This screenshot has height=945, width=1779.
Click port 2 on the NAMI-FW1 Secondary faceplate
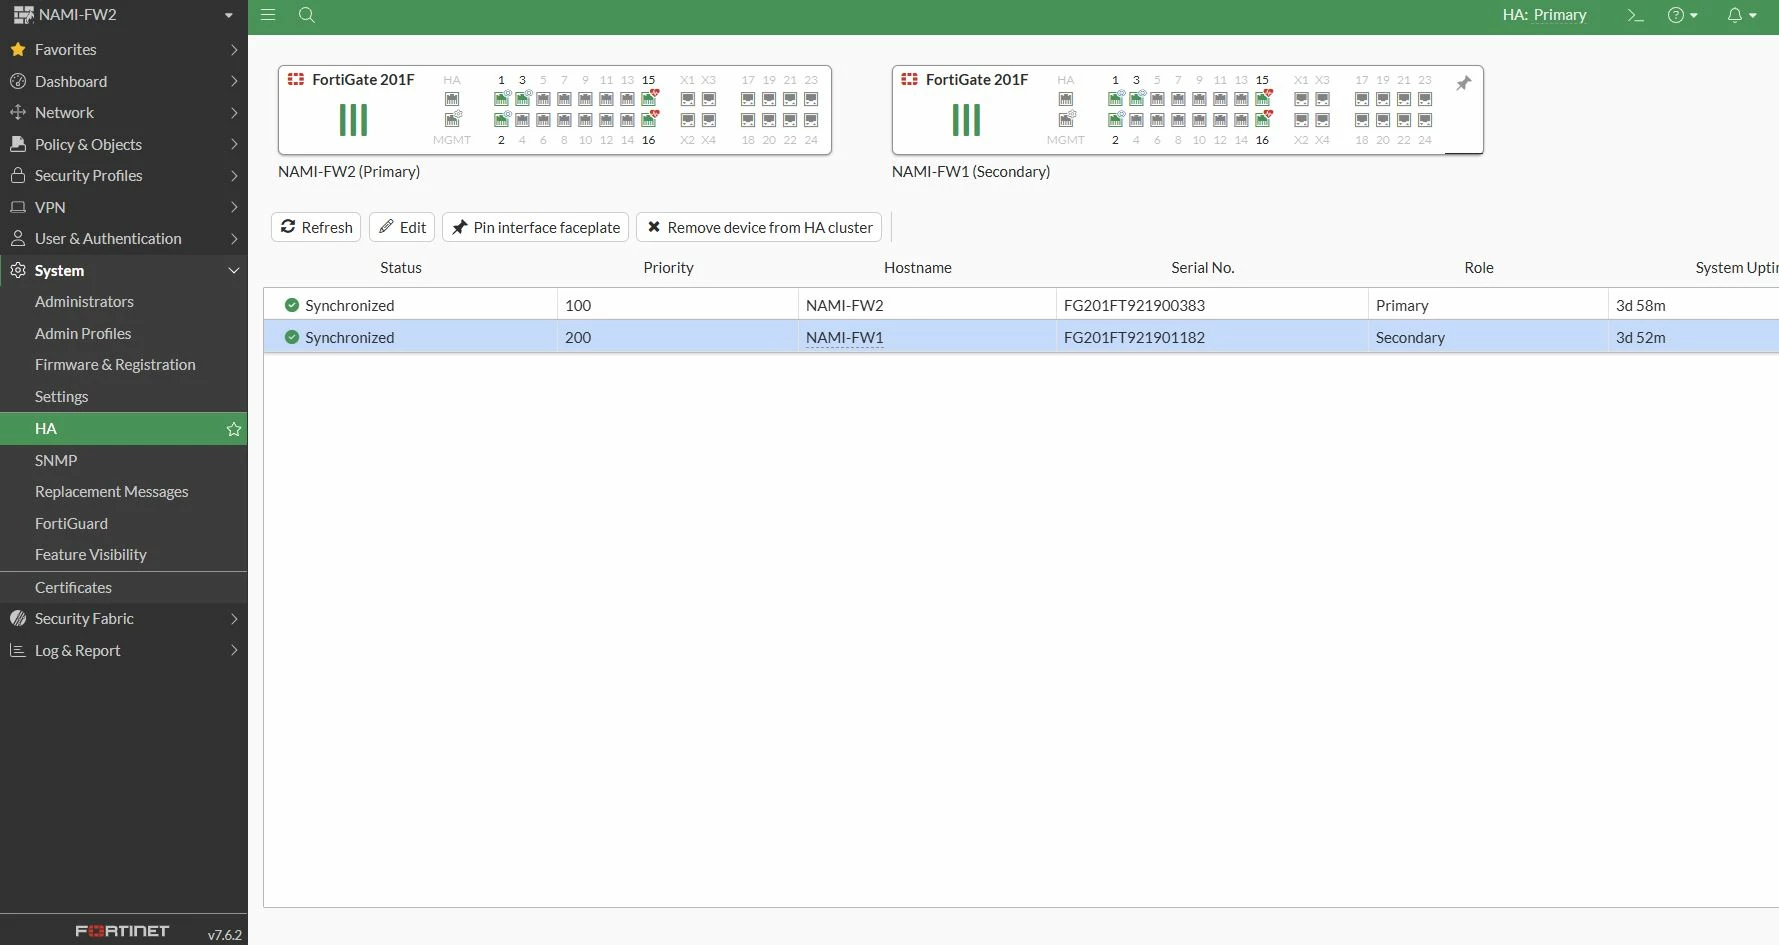[1115, 119]
